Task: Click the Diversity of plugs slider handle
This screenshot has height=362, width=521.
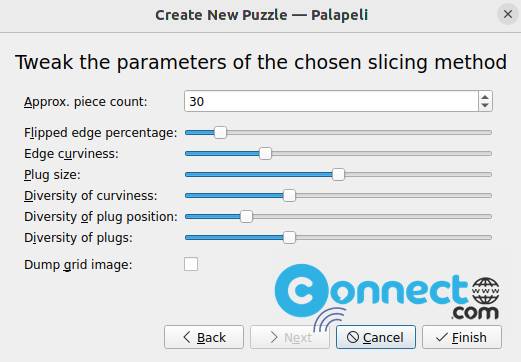Action: click(x=289, y=238)
